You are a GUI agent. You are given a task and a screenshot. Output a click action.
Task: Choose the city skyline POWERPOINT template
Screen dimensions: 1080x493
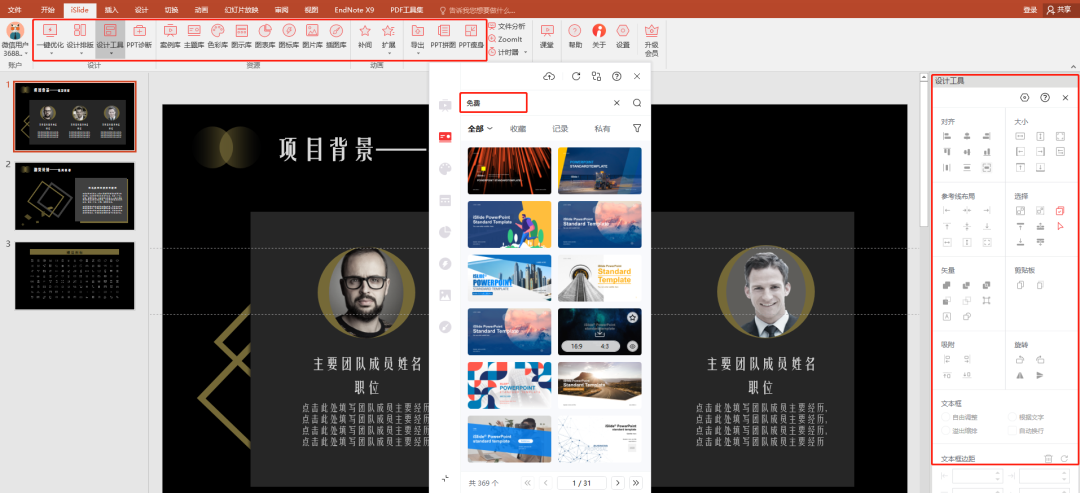[510, 278]
